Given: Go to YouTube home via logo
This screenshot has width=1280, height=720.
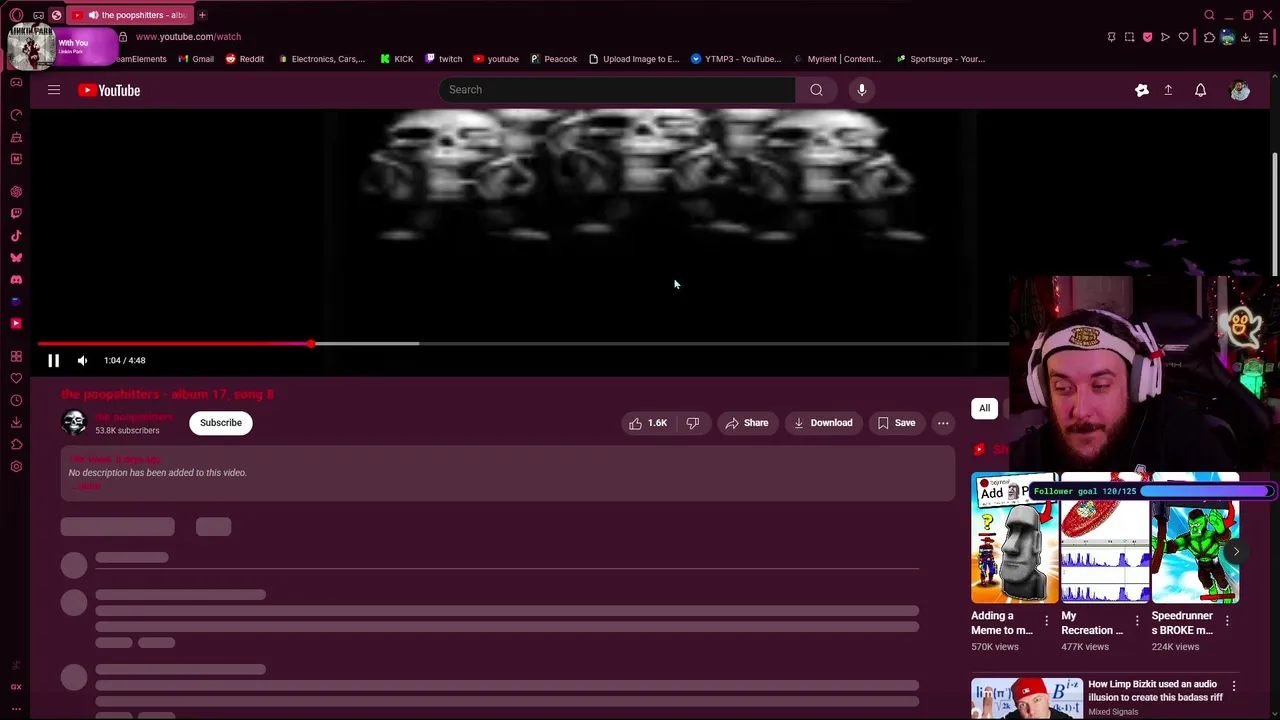Looking at the screenshot, I should (110, 90).
